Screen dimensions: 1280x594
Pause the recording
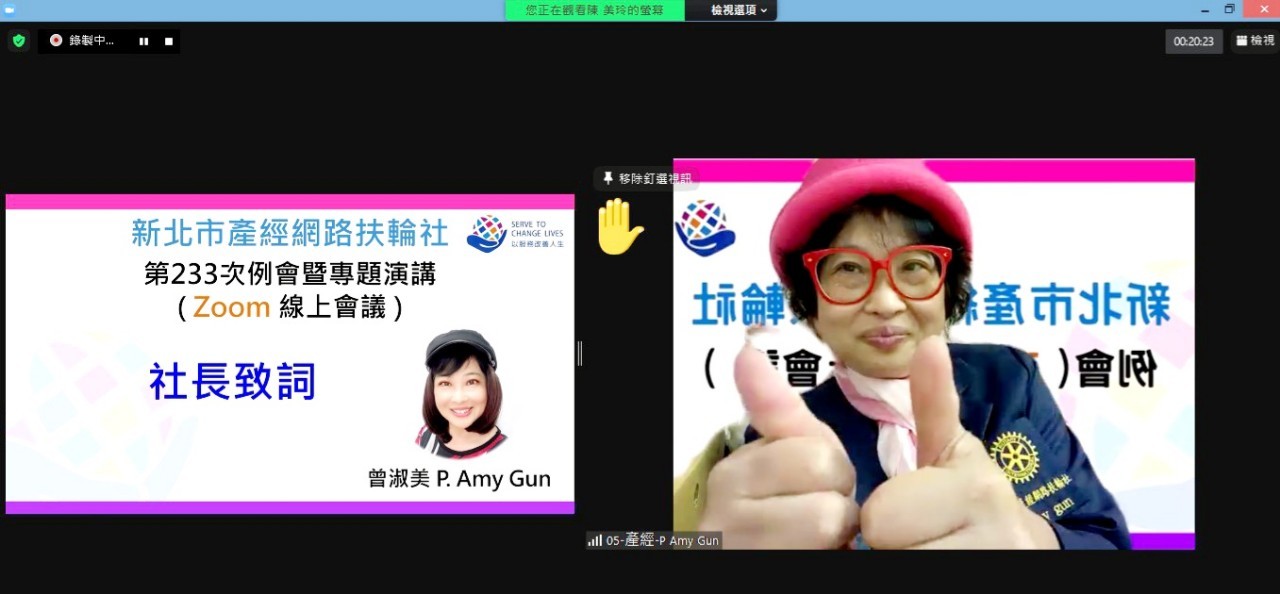click(144, 41)
